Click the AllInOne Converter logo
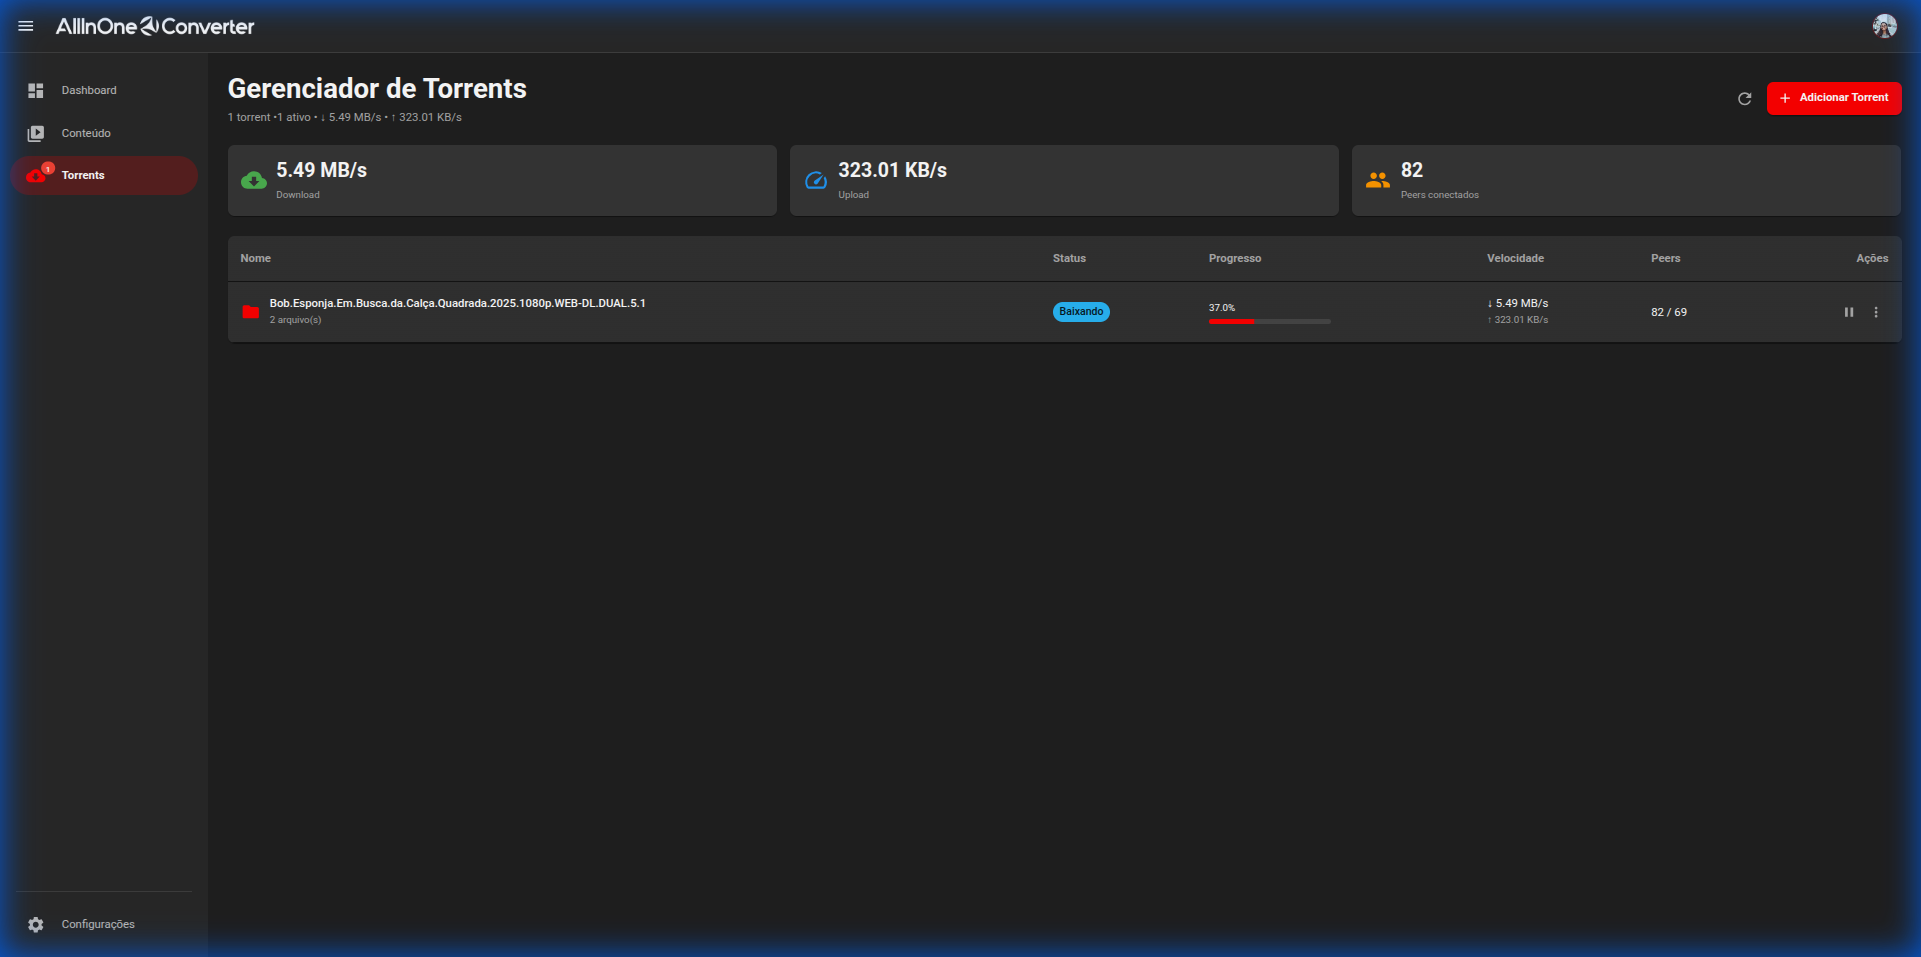 coord(155,26)
